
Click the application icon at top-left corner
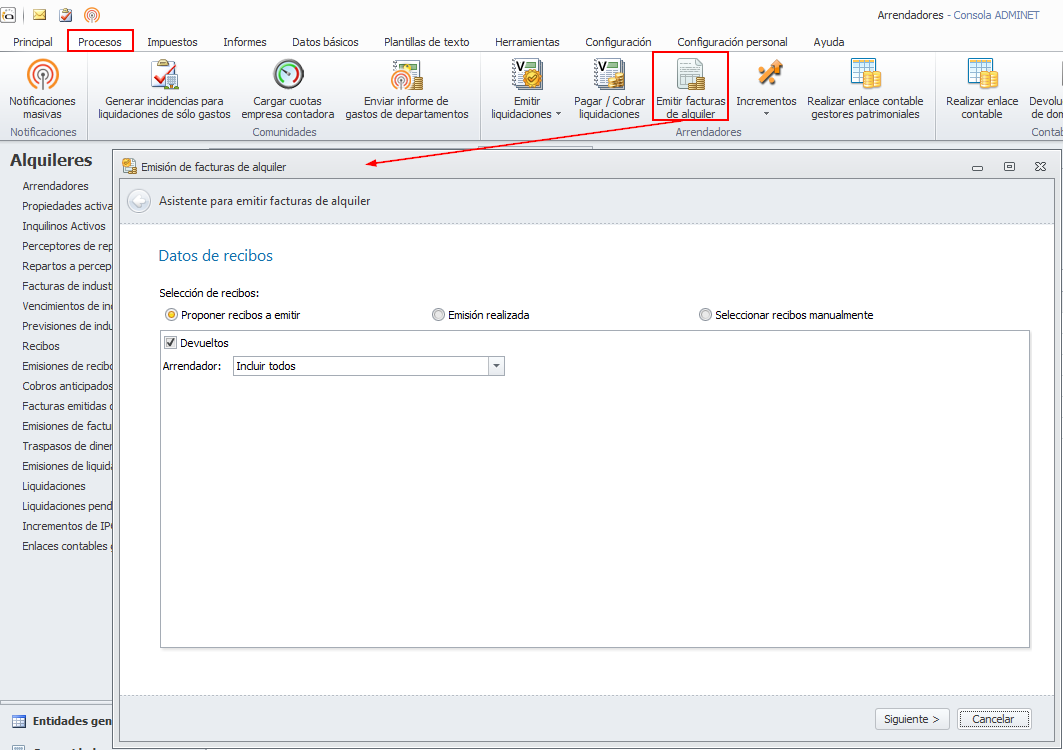click(x=8, y=14)
